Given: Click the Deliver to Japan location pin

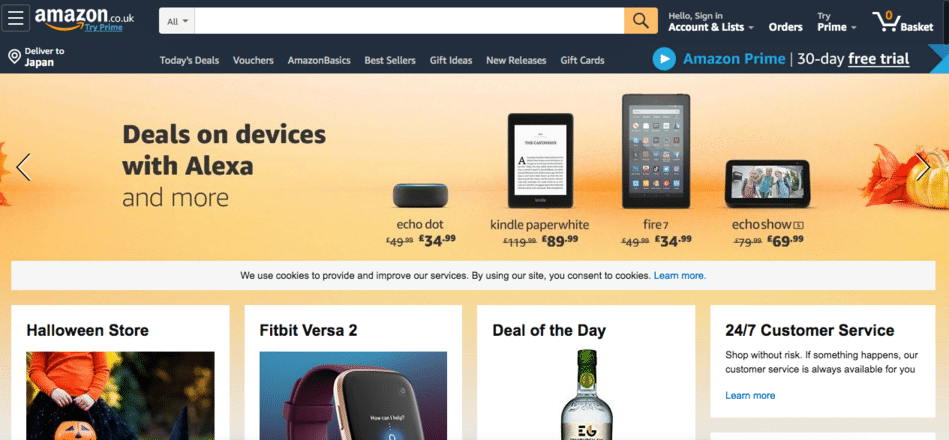Looking at the screenshot, I should pos(15,57).
